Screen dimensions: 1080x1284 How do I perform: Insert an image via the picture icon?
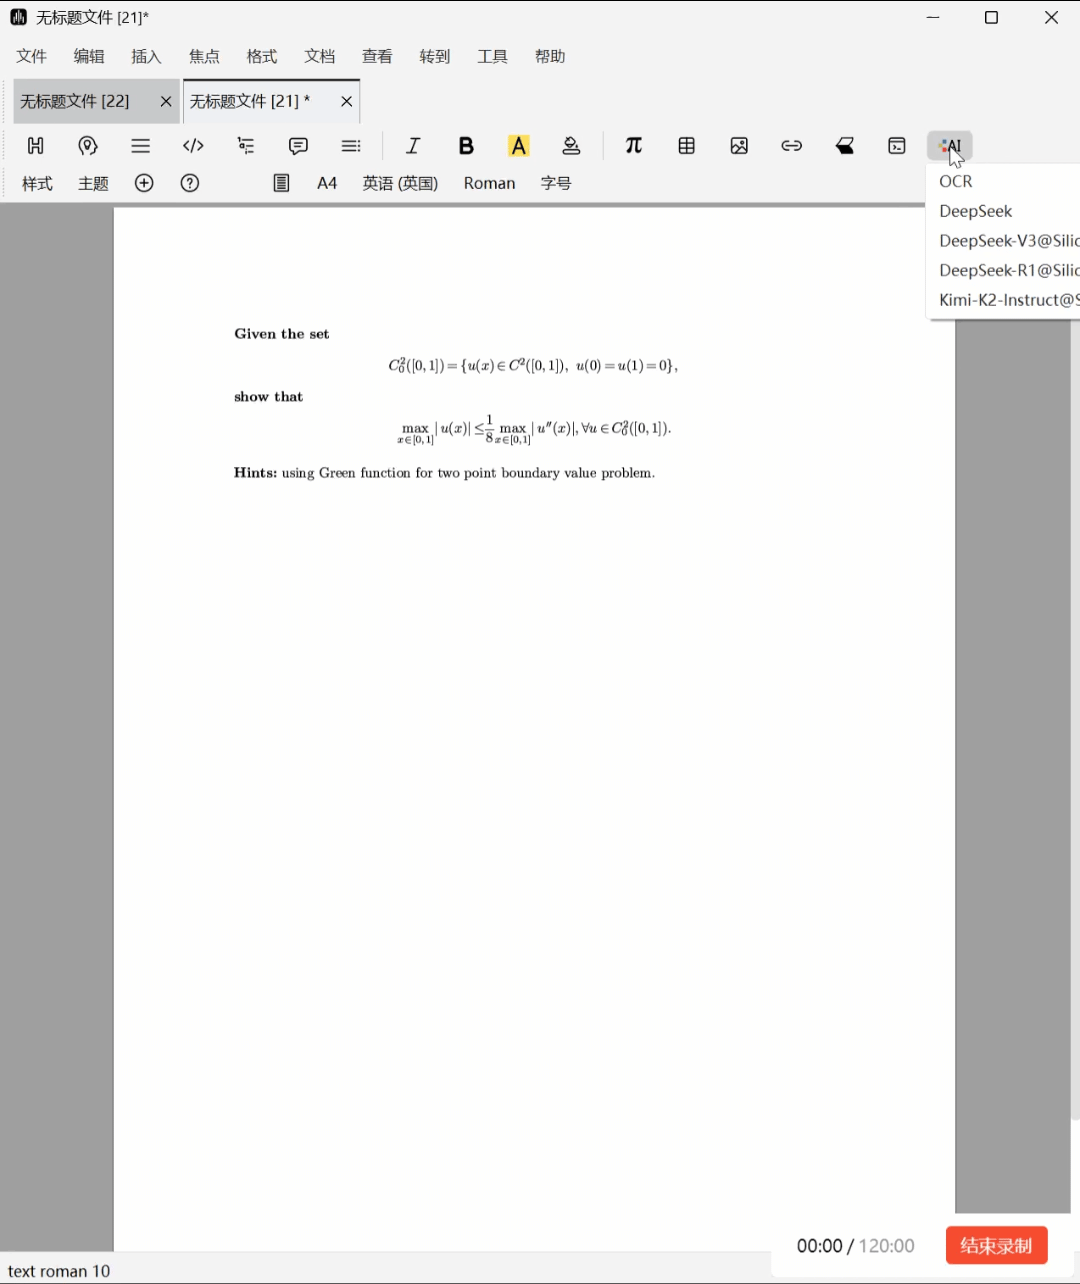pos(739,146)
